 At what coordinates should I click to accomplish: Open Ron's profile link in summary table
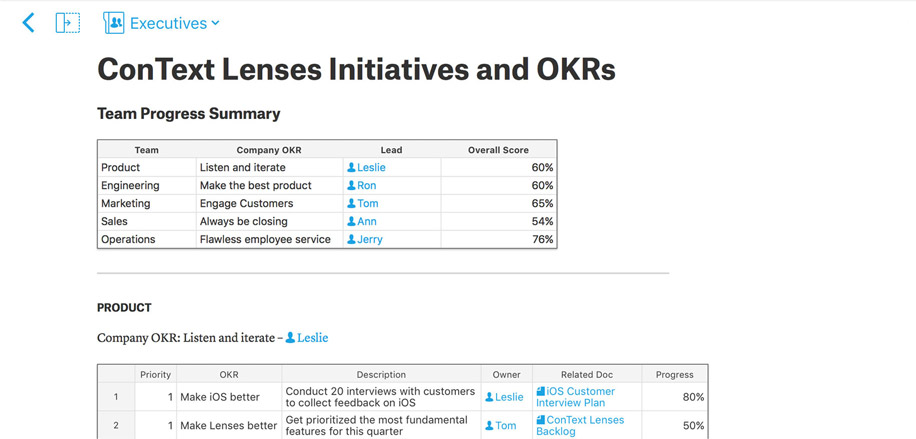tap(366, 186)
